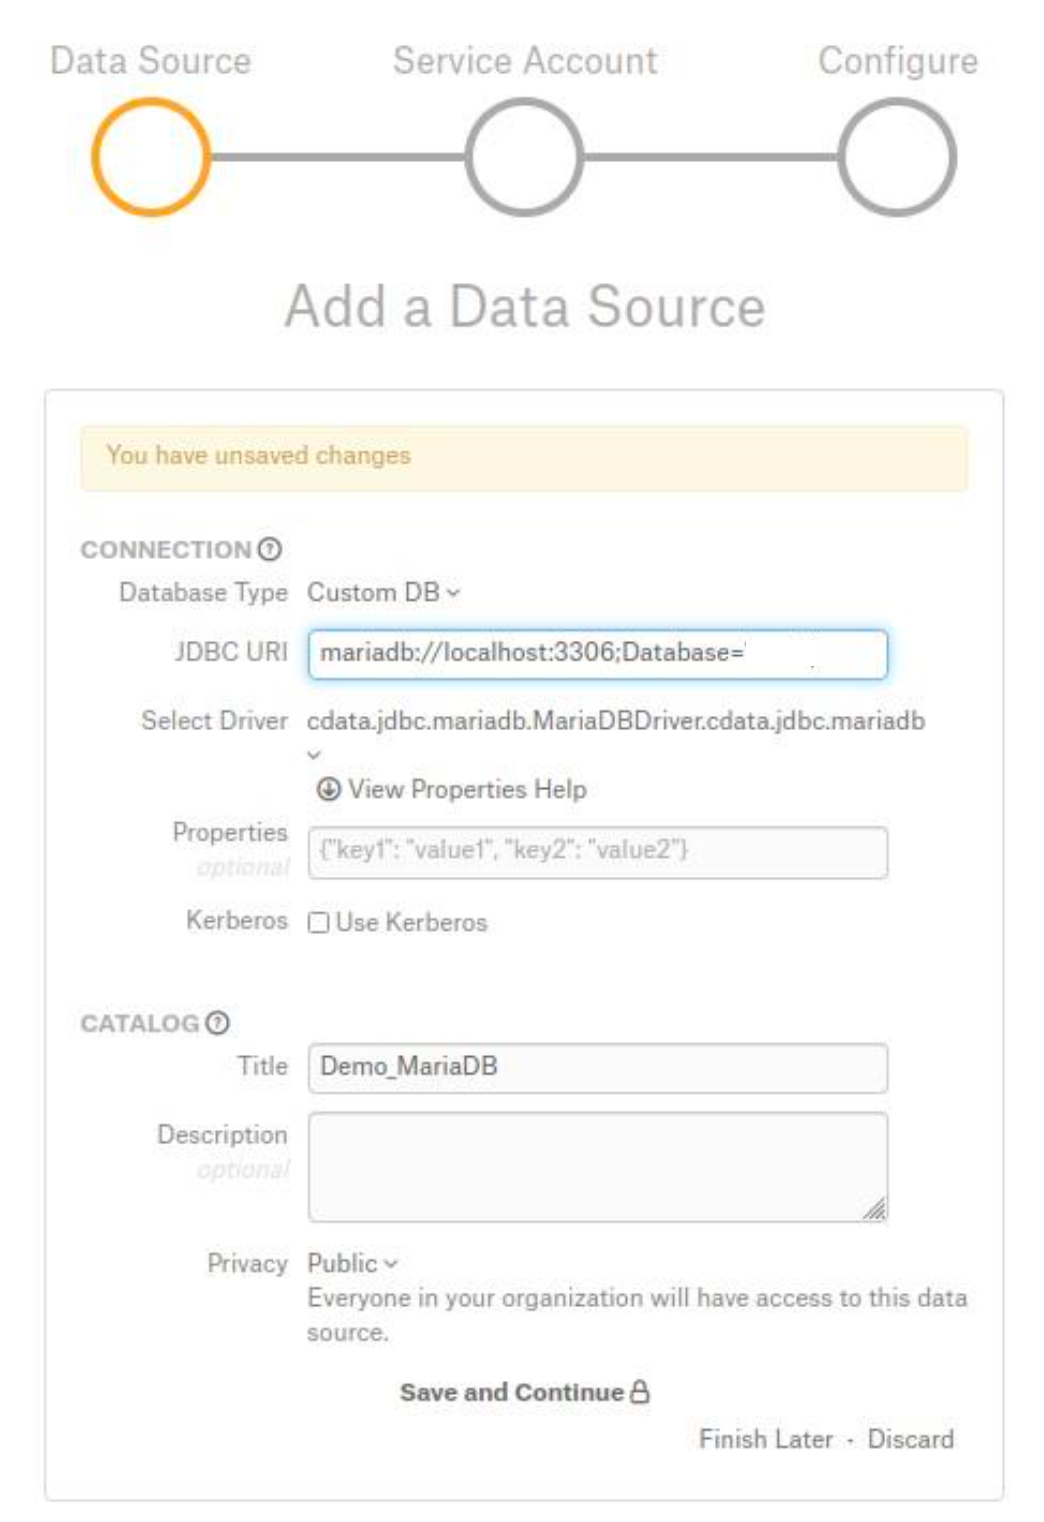This screenshot has height=1522, width=1044.
Task: Open the Connection help question icon
Action: [269, 549]
